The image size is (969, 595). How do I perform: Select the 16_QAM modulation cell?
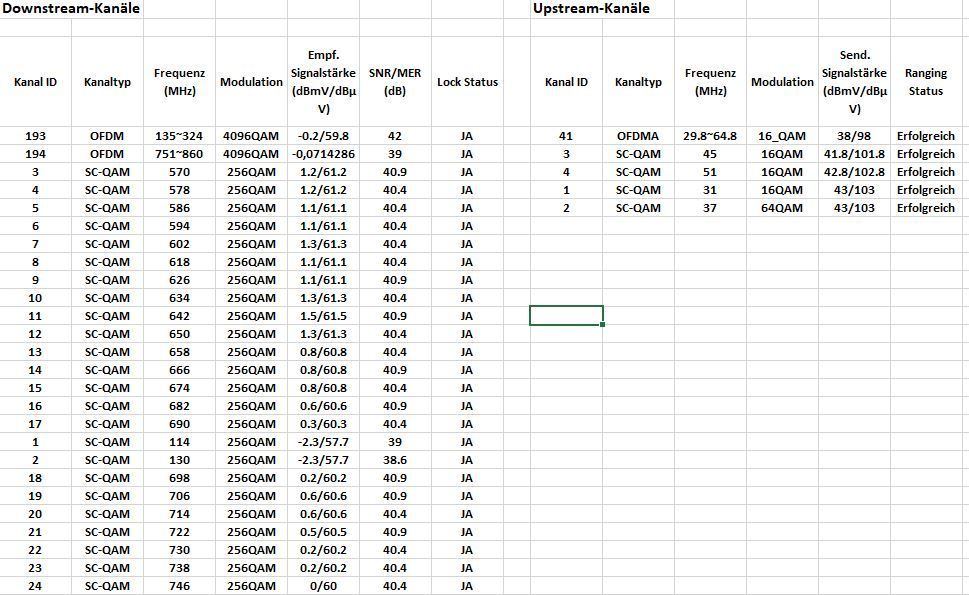tap(782, 136)
